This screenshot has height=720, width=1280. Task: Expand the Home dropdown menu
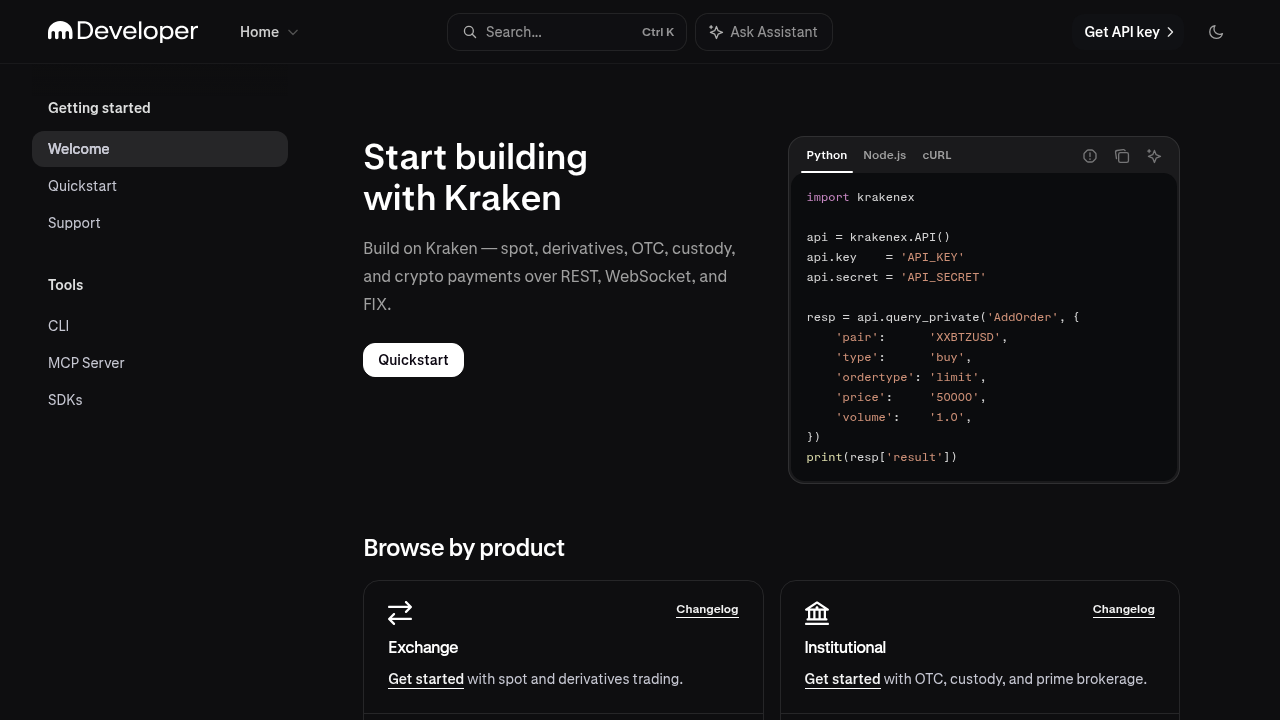click(269, 32)
